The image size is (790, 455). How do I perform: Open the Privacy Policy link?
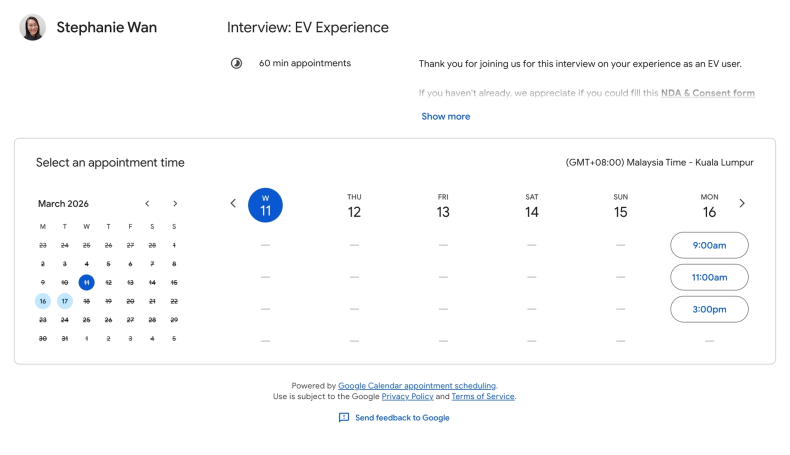407,397
